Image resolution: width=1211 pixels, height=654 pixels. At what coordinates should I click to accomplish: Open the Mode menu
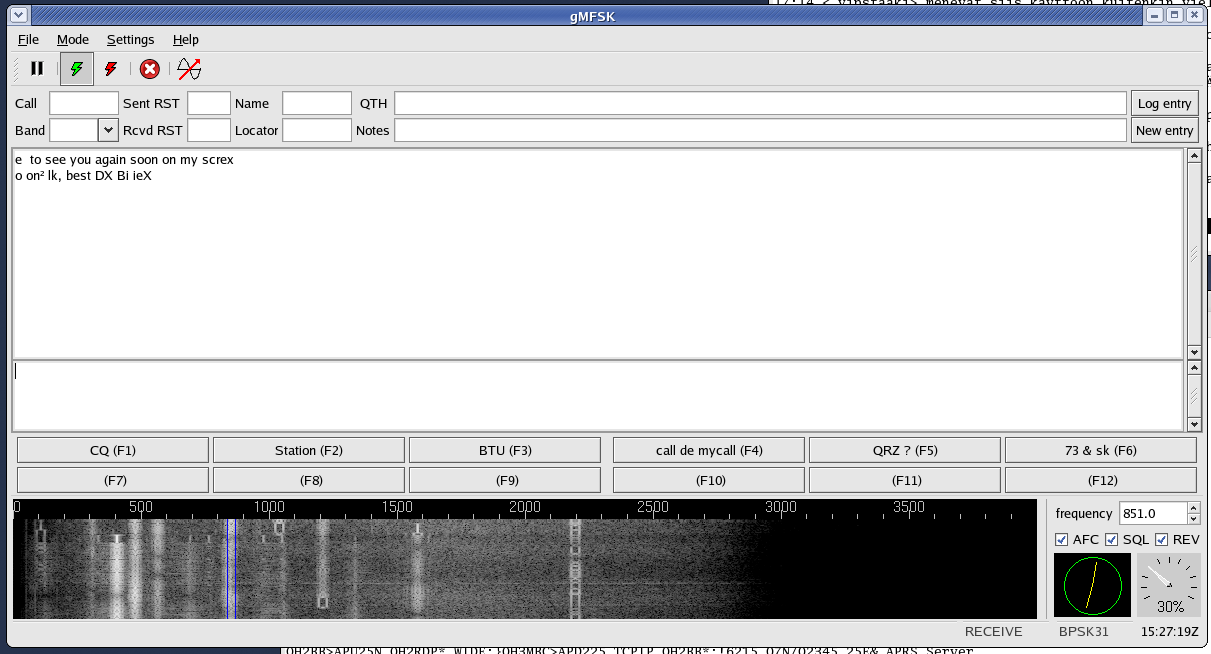[x=73, y=40]
